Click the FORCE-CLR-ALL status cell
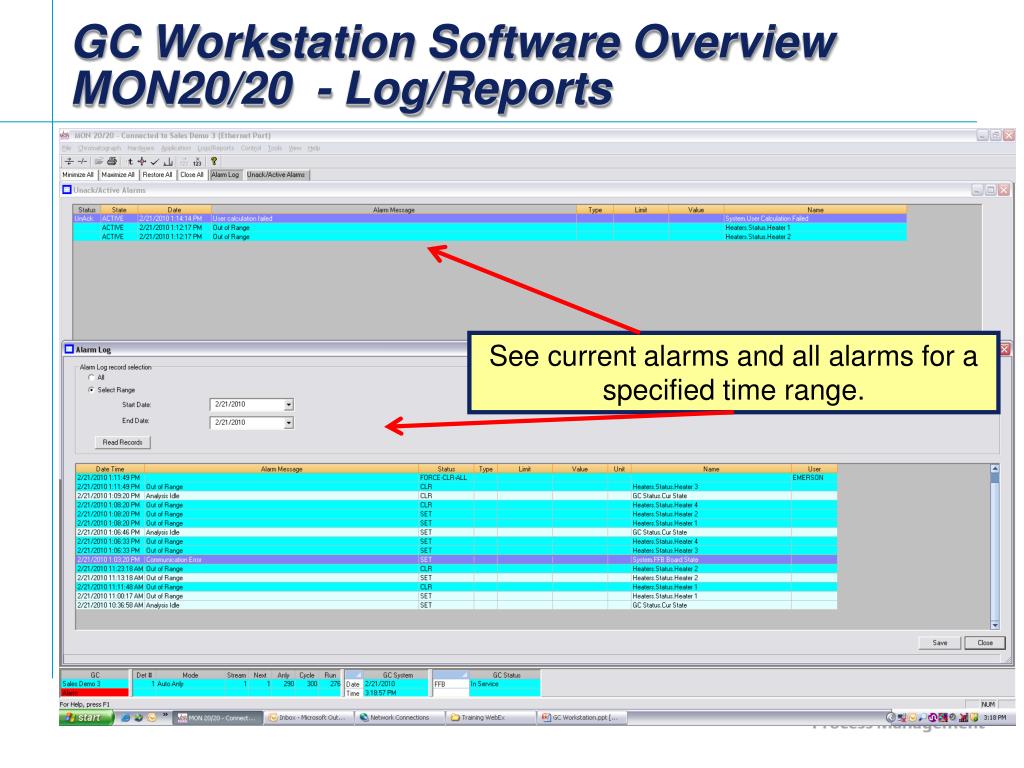This screenshot has height=768, width=1024. [446, 478]
